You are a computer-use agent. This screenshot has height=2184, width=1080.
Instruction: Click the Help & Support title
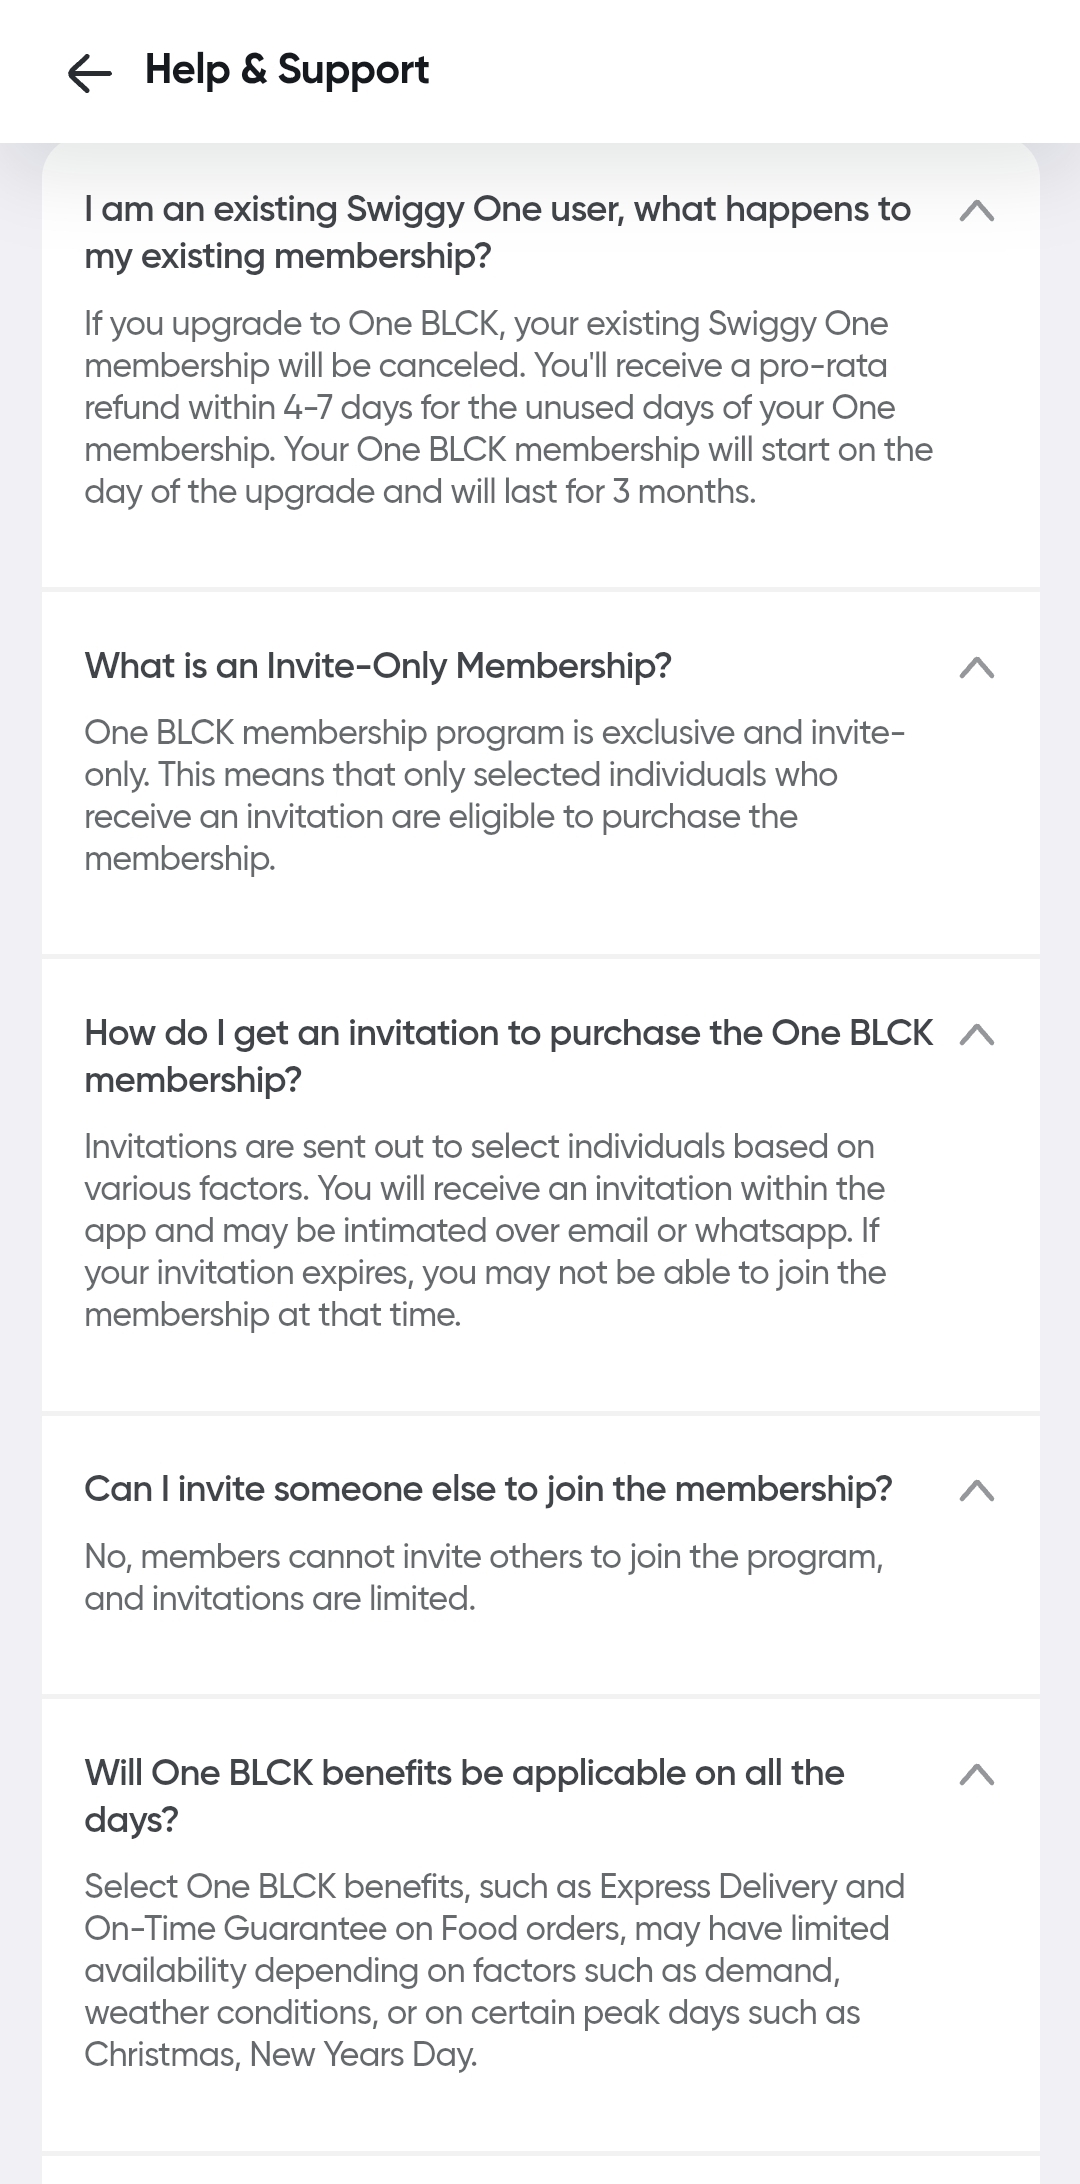[x=287, y=70]
